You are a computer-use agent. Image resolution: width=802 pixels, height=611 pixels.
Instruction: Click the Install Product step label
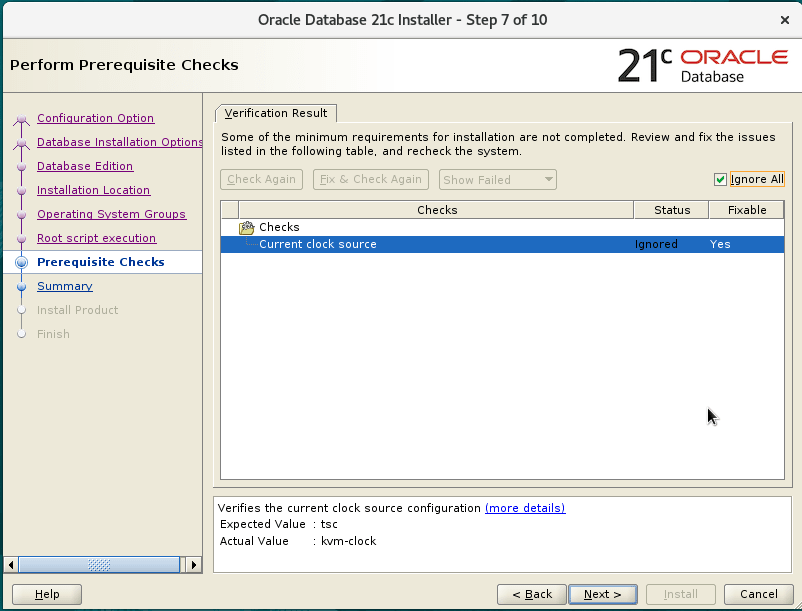click(x=78, y=310)
